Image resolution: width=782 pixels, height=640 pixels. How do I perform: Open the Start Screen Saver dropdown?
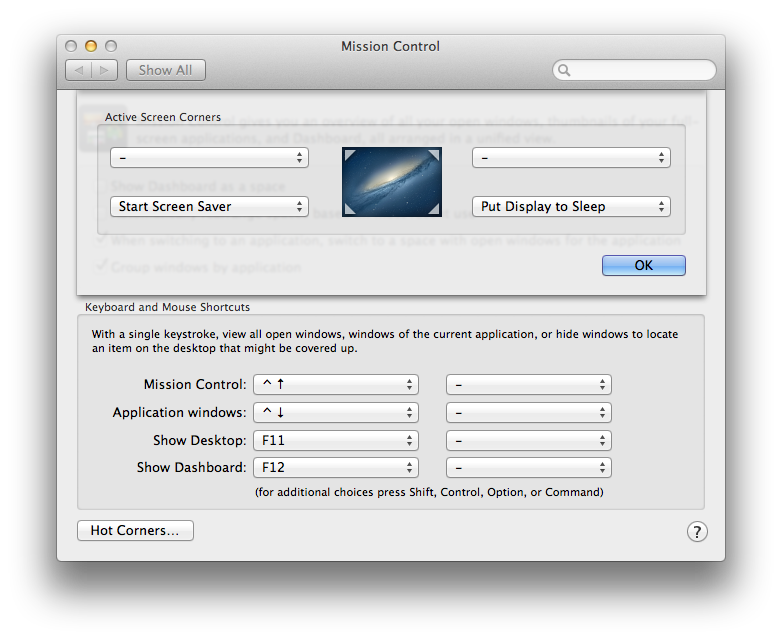[x=209, y=207]
